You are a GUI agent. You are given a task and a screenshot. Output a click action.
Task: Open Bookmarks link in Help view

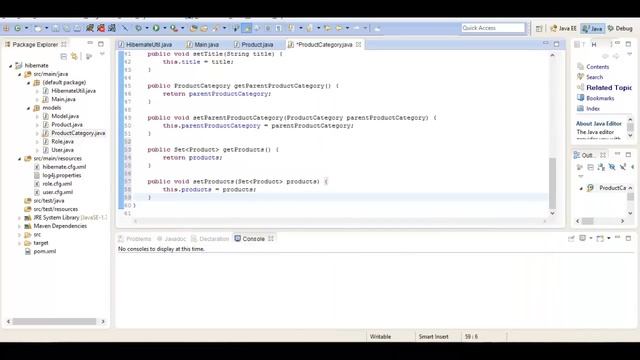tap(600, 98)
